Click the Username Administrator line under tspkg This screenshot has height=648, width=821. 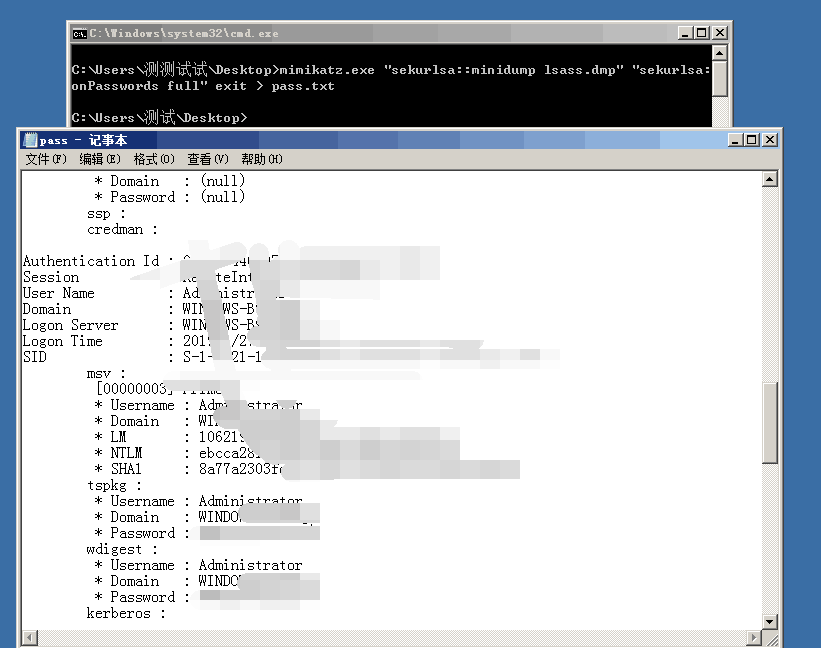198,501
